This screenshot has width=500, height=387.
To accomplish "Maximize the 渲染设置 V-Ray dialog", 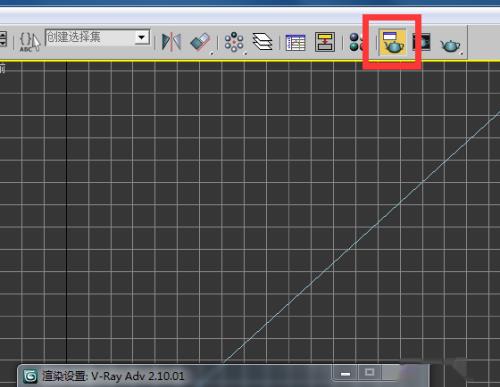I will 369,372.
